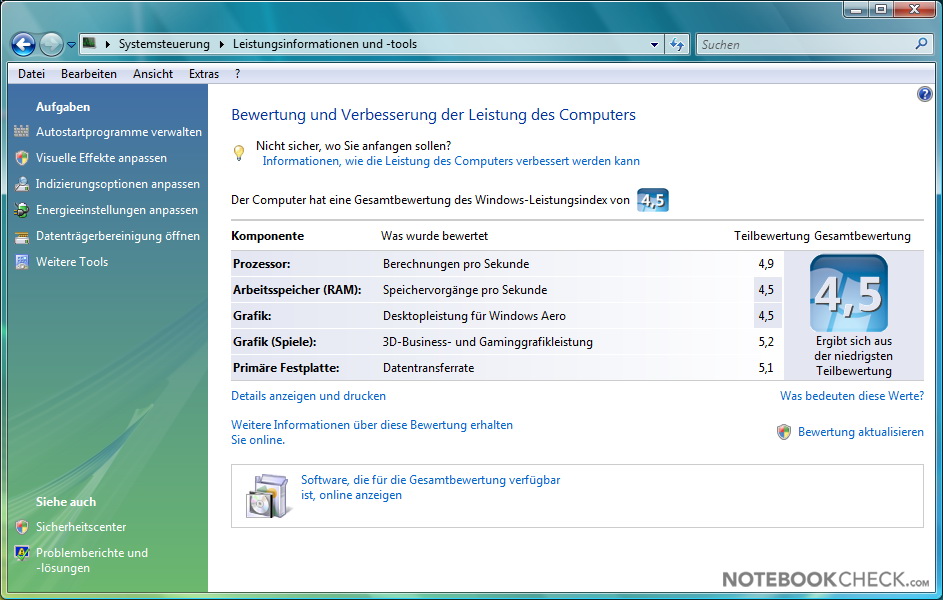943x600 pixels.
Task: Open Datenträgerbereinigung öffnen
Action: 117,236
